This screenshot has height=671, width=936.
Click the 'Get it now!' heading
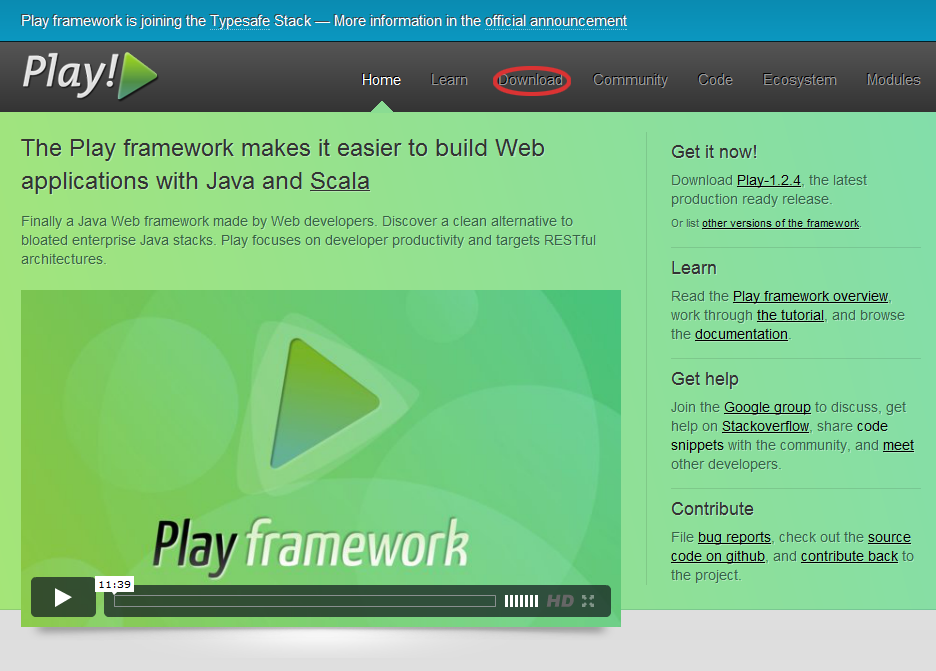(x=714, y=152)
